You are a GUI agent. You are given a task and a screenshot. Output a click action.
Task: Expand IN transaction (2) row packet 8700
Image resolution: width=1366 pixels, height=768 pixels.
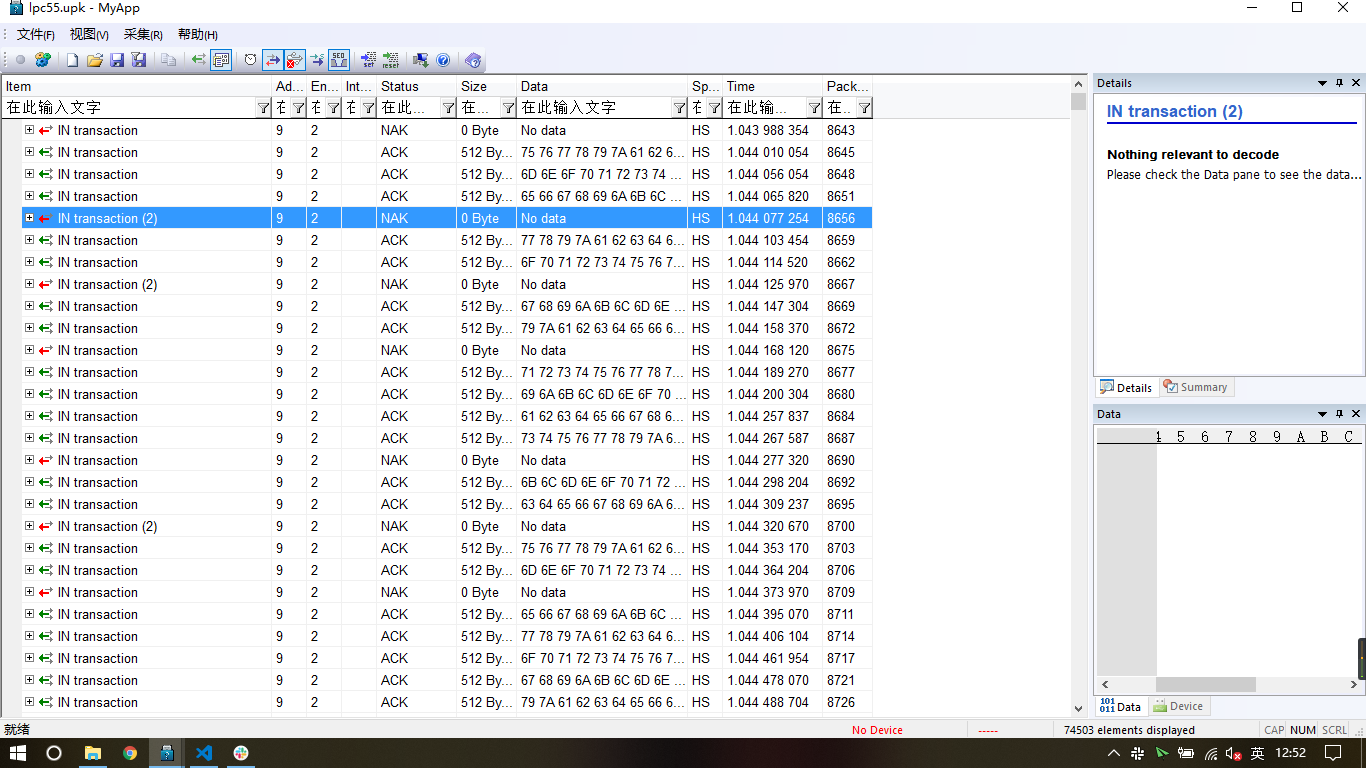29,526
